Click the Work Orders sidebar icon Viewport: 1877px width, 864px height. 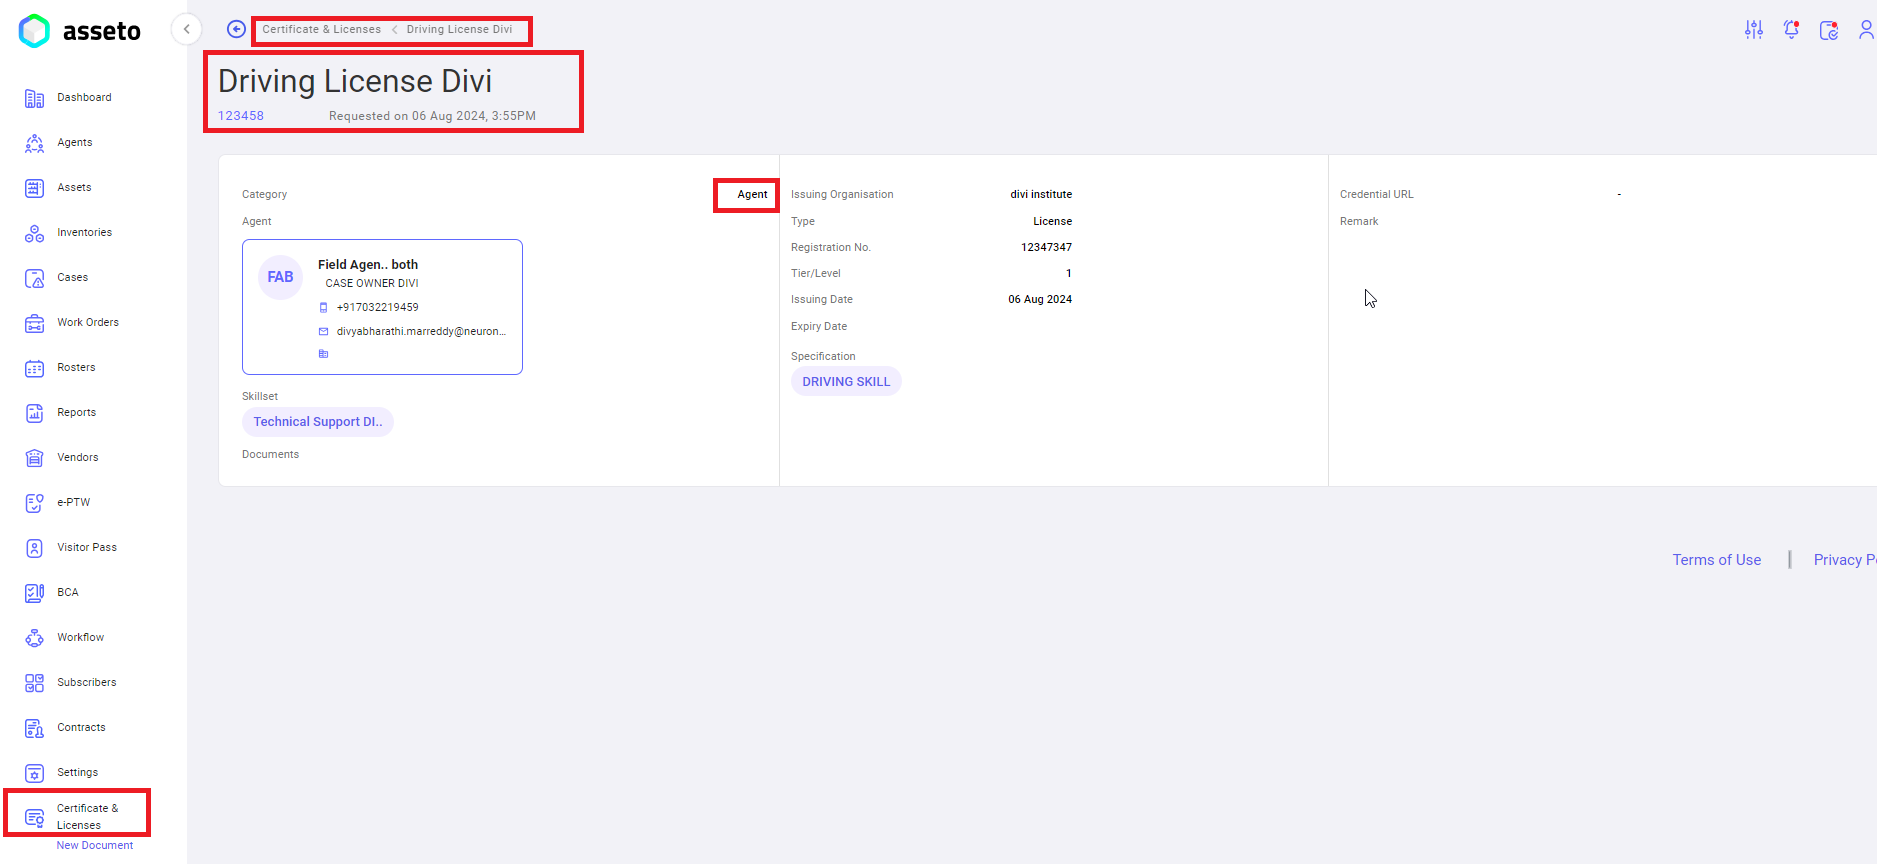34,323
